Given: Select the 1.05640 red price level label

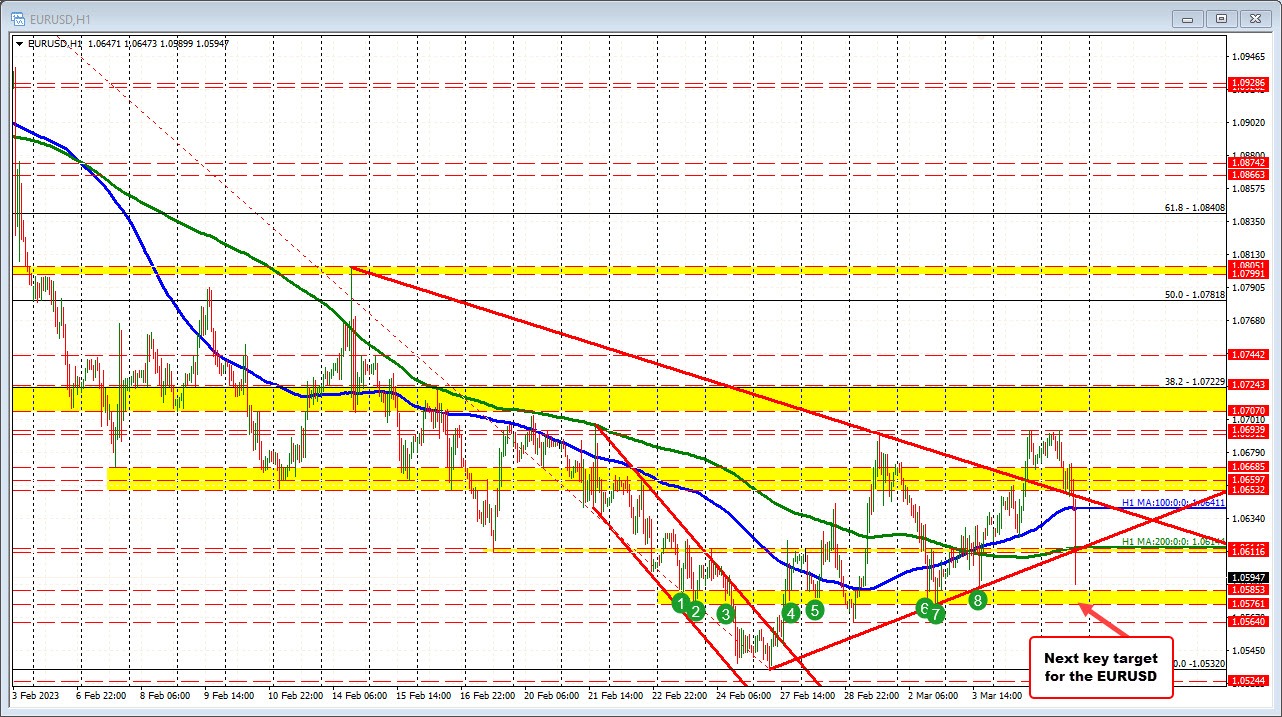Looking at the screenshot, I should (1249, 621).
